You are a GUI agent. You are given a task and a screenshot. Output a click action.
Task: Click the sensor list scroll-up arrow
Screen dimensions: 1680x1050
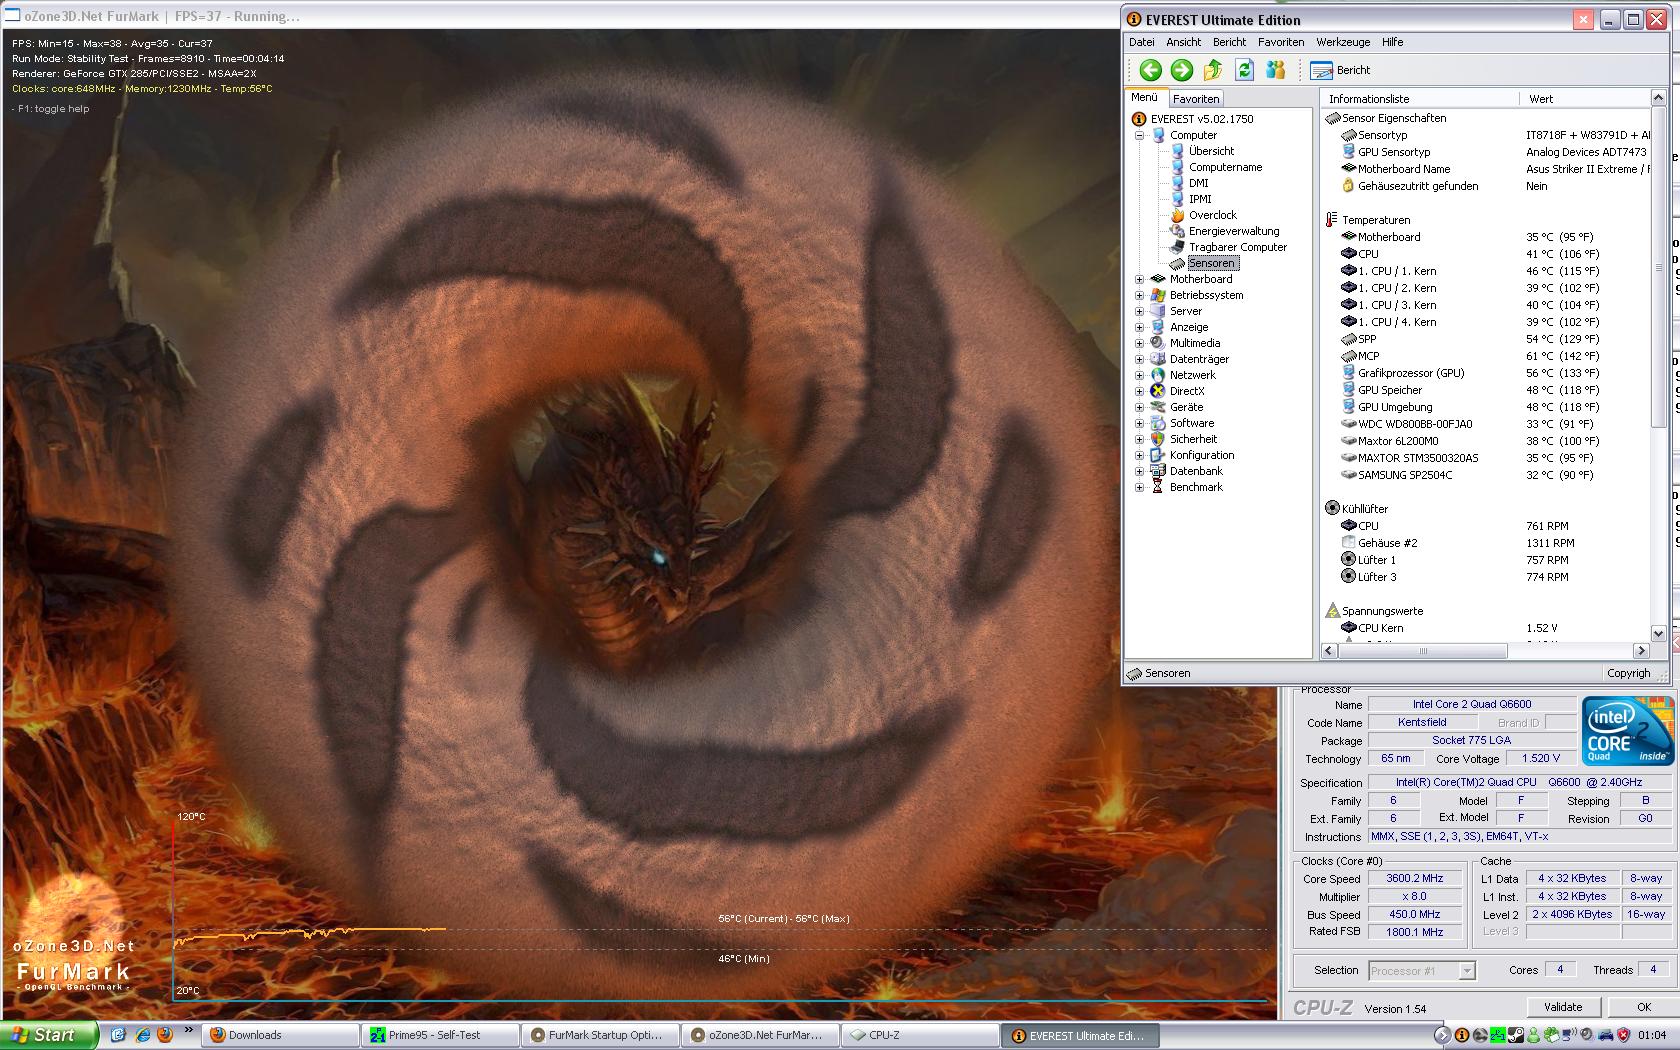pyautogui.click(x=1658, y=98)
